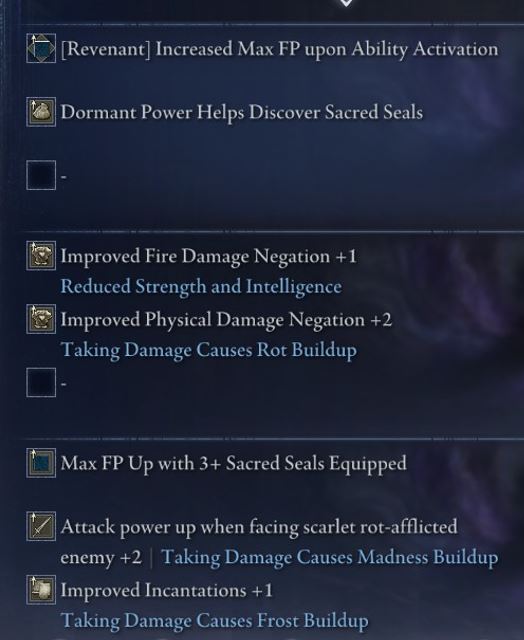Click "Taking Damage Causes Madness Buildup" text
This screenshot has height=640, width=524.
pyautogui.click(x=330, y=558)
